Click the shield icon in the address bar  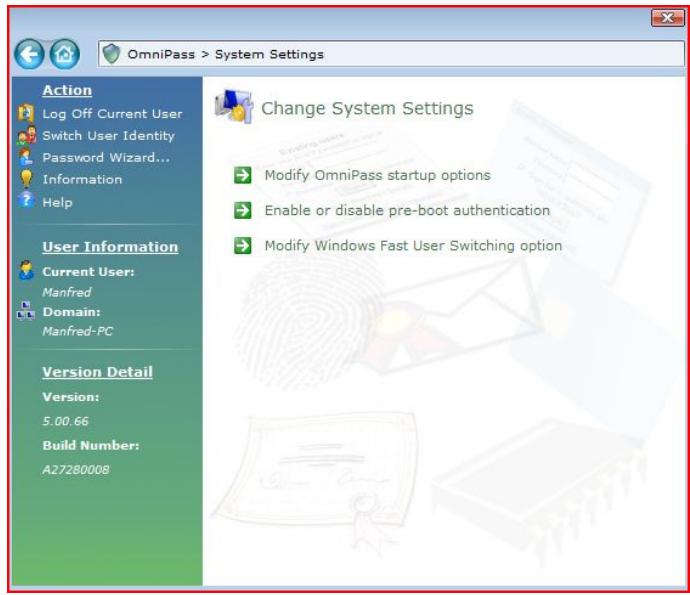click(111, 54)
